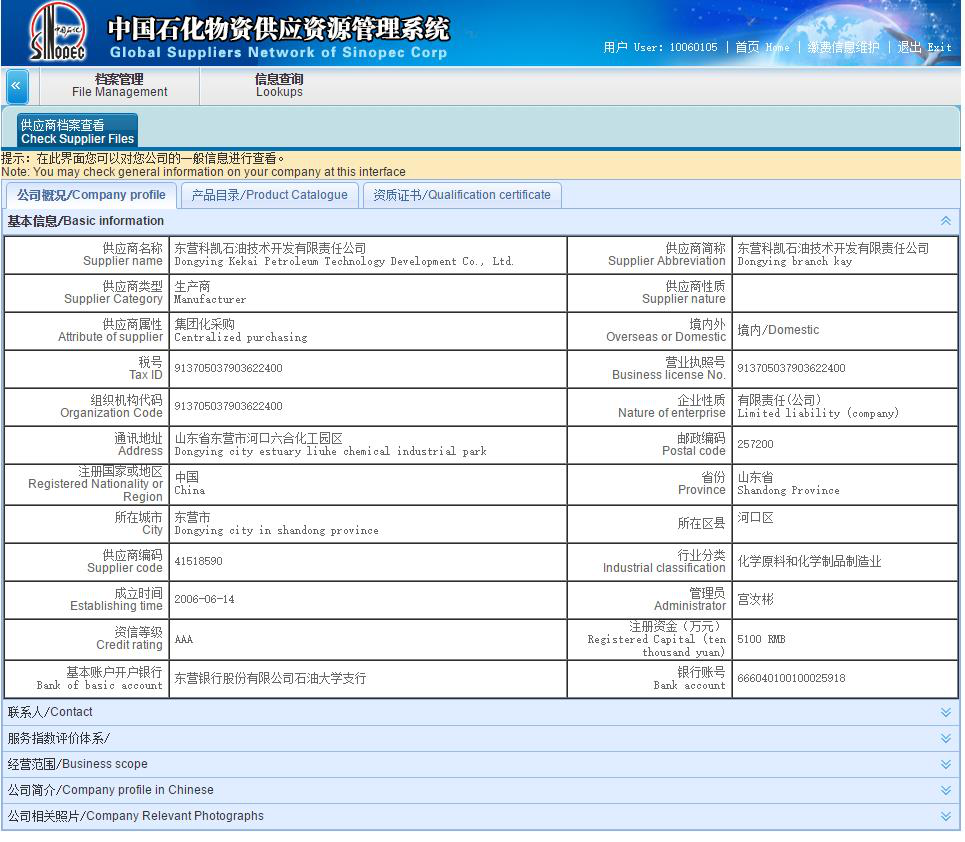965x842 pixels.
Task: Select Limited liability (company) value
Action: point(818,407)
